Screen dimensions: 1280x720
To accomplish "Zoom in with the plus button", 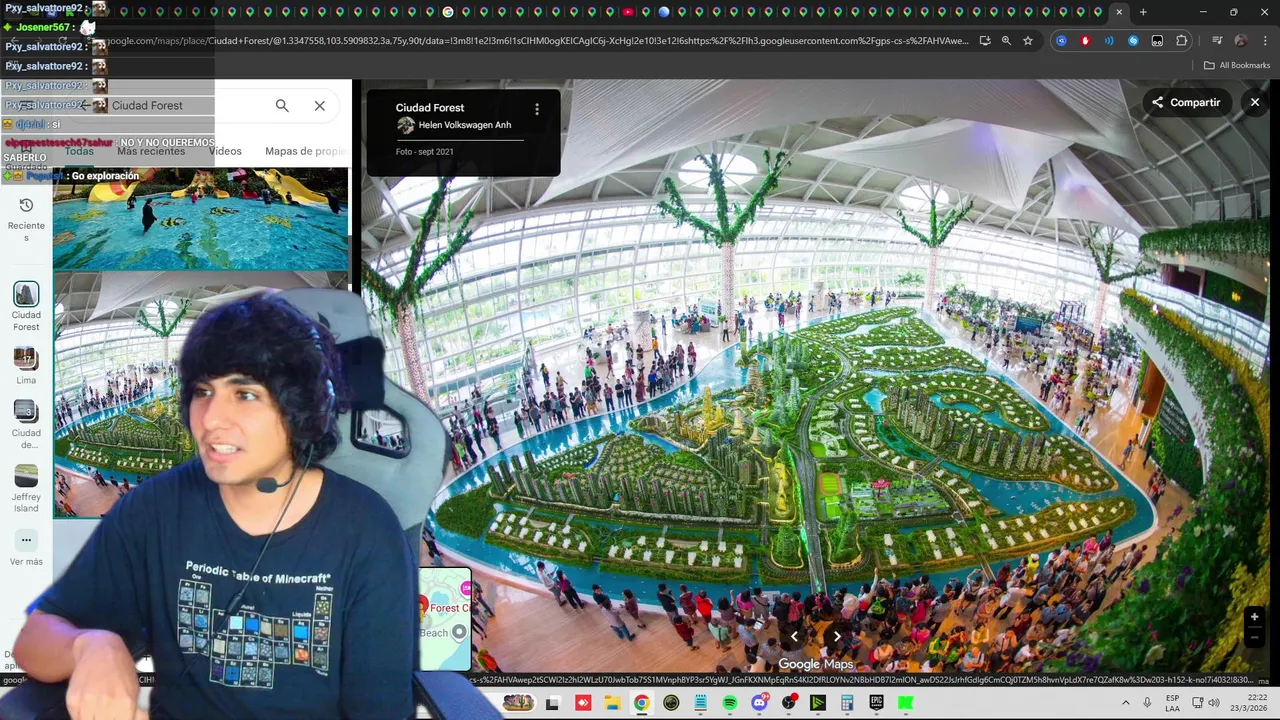I will [1254, 617].
